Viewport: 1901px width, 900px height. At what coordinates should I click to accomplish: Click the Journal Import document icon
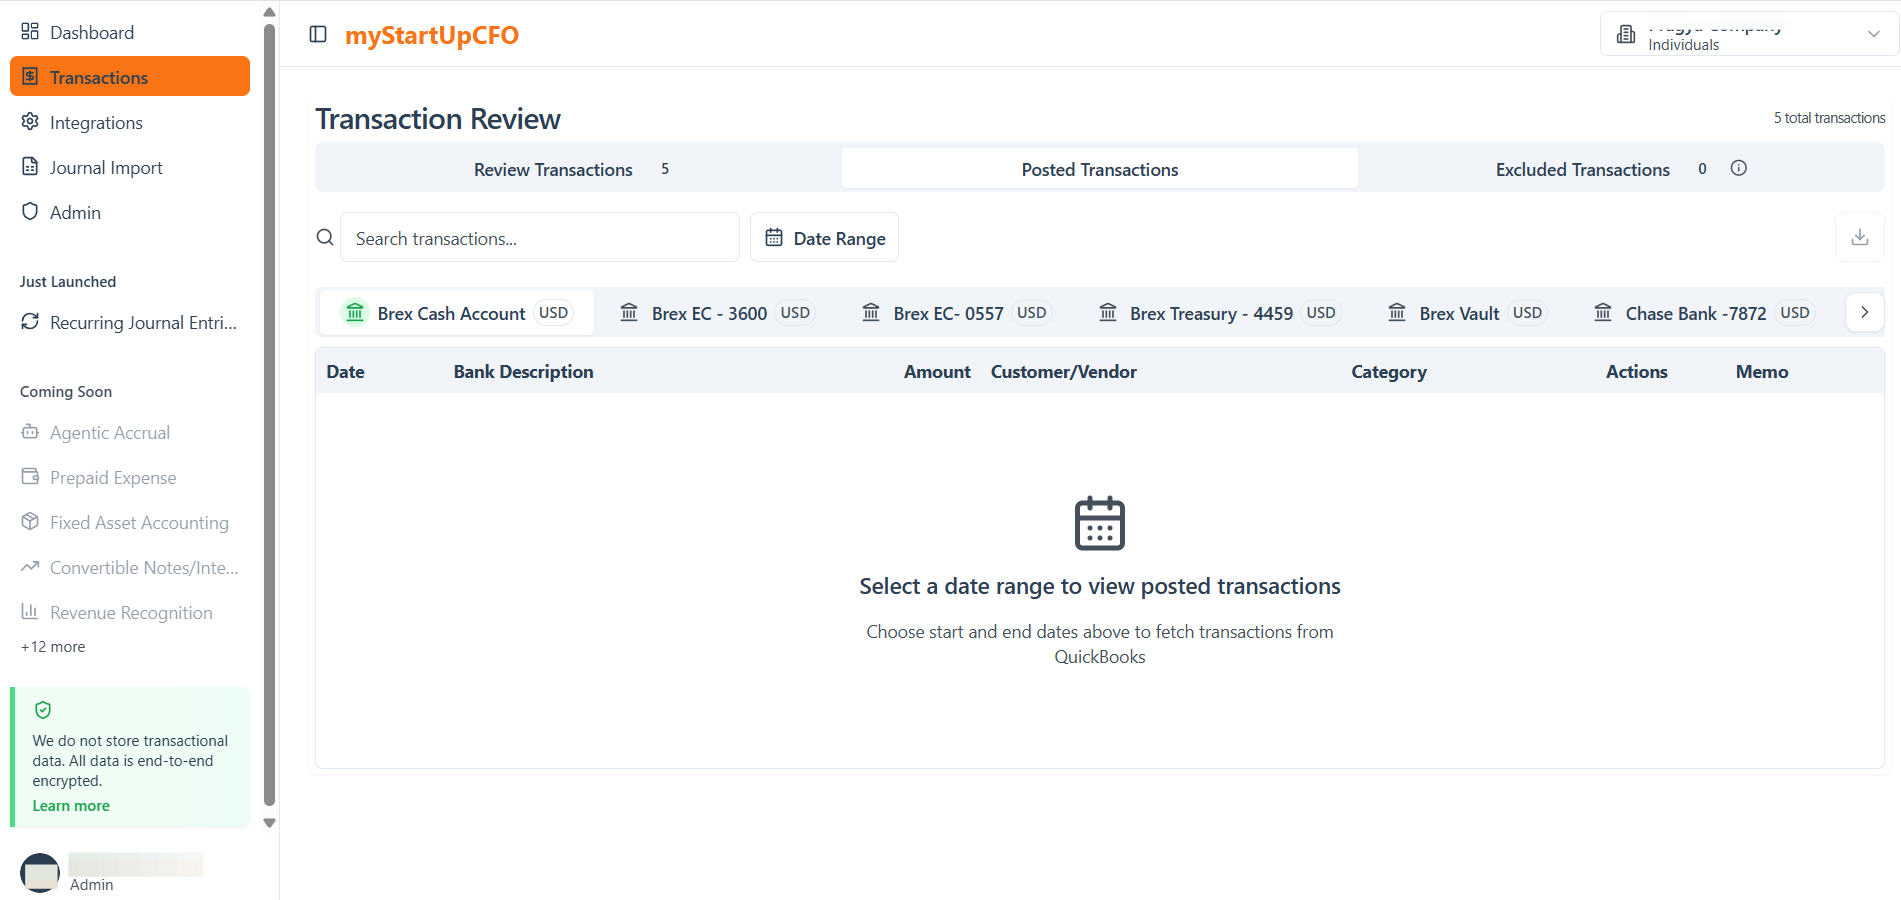30,166
